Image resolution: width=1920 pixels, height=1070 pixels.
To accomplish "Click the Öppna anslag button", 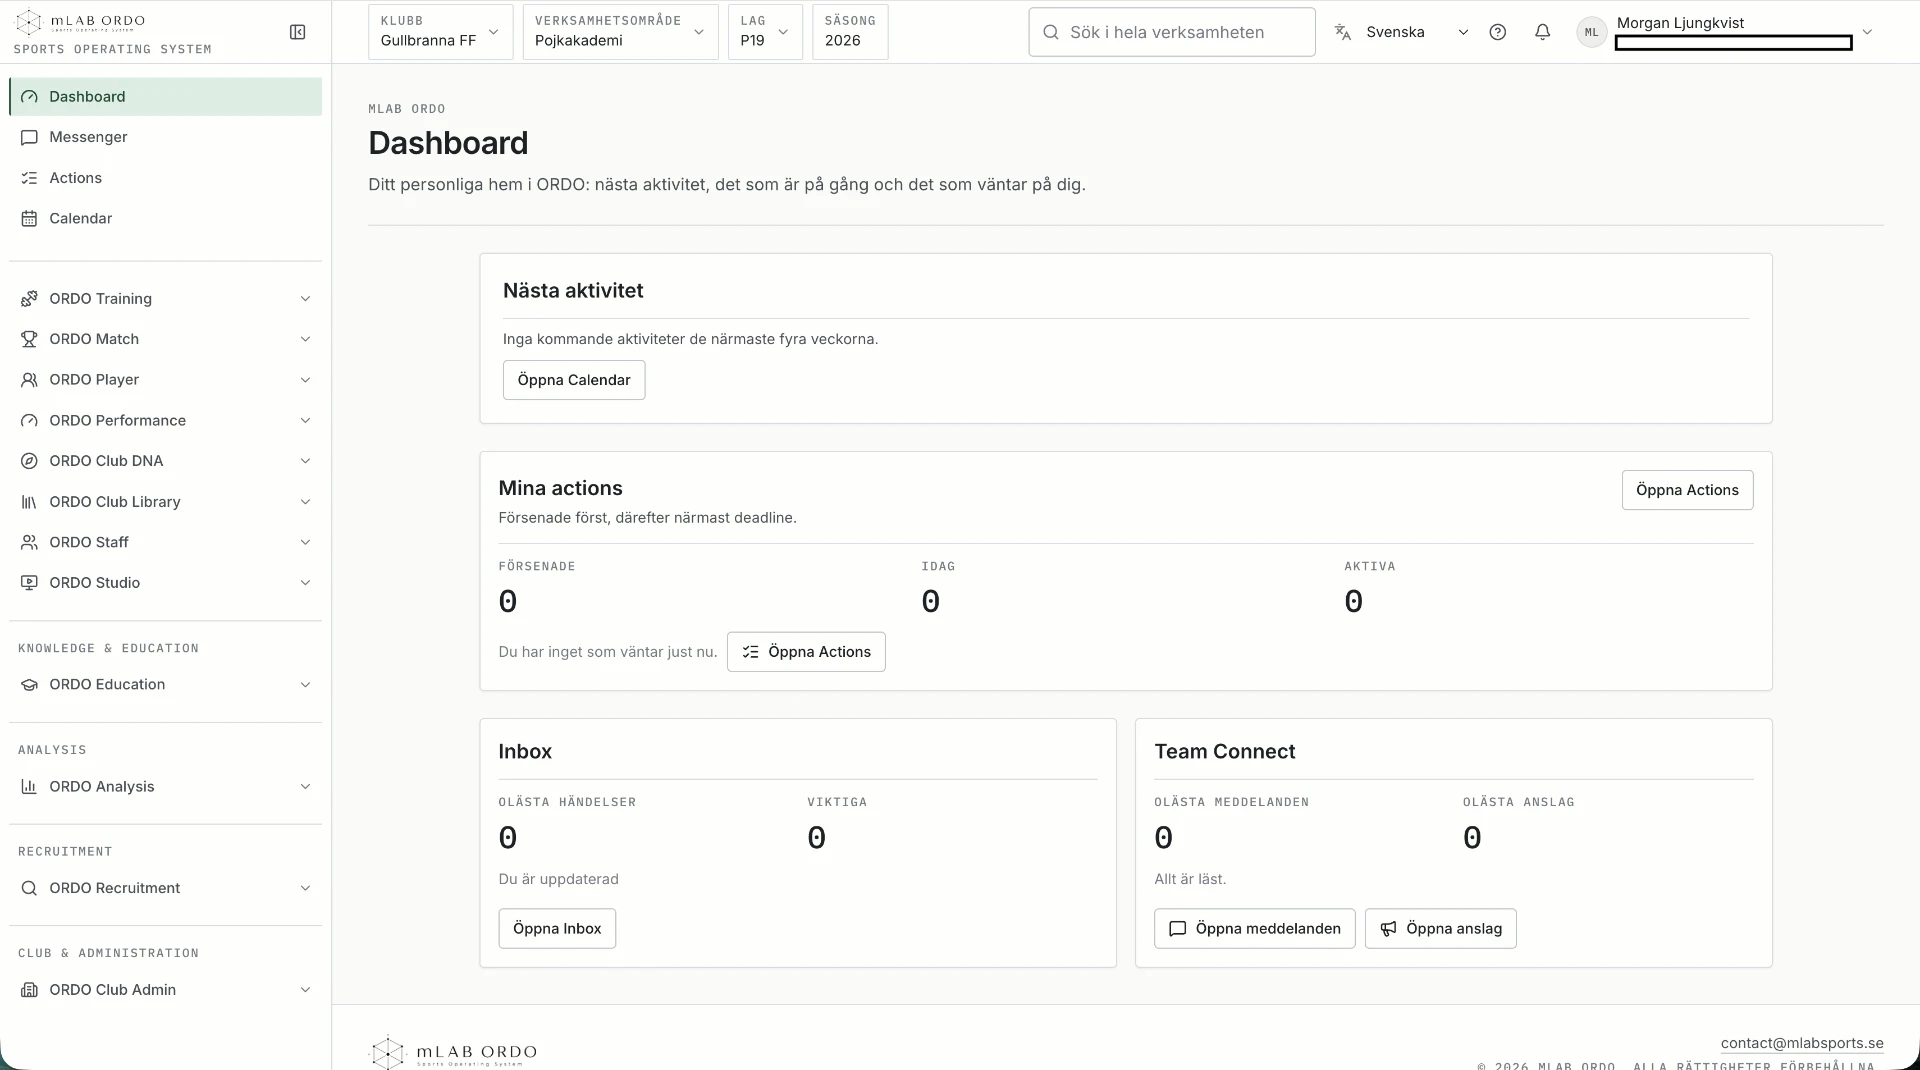I will tap(1440, 929).
